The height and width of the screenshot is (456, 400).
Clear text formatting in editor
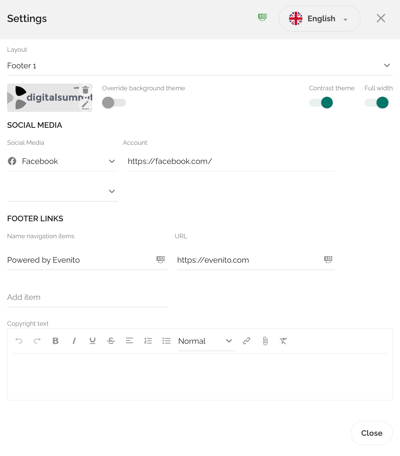[x=283, y=341]
